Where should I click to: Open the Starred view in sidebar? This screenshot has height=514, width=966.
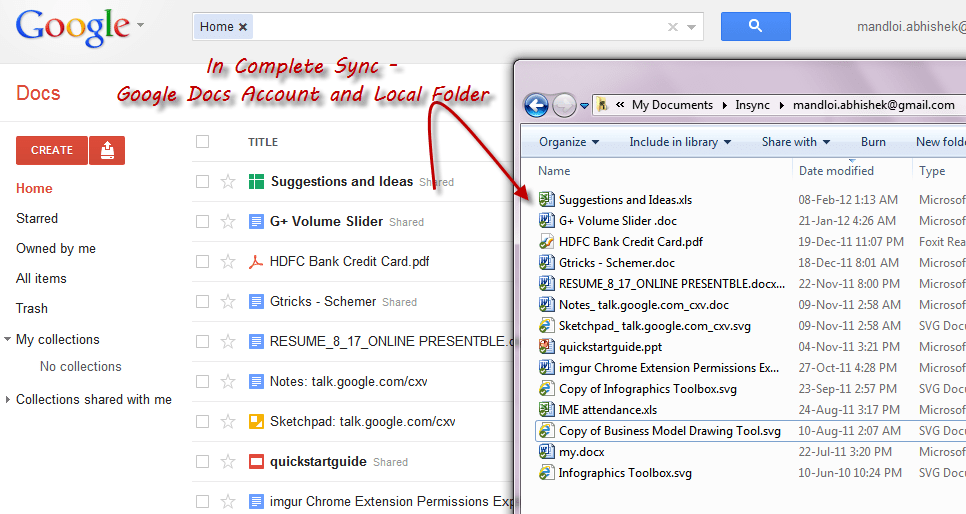click(x=37, y=218)
